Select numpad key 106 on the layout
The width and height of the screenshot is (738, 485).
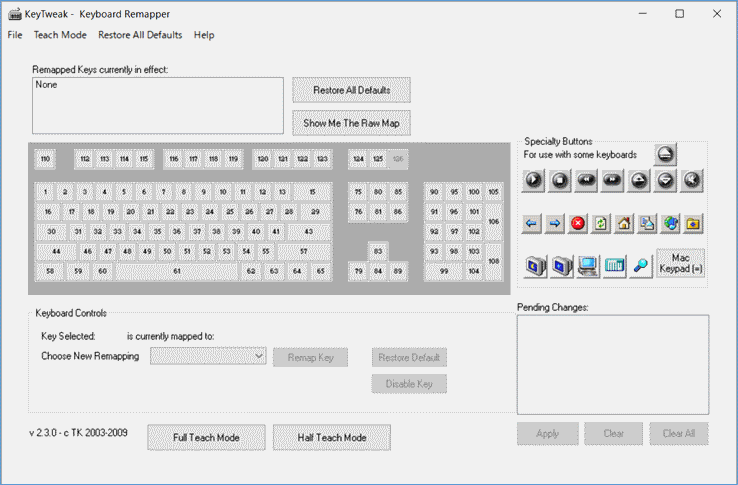pyautogui.click(x=494, y=221)
